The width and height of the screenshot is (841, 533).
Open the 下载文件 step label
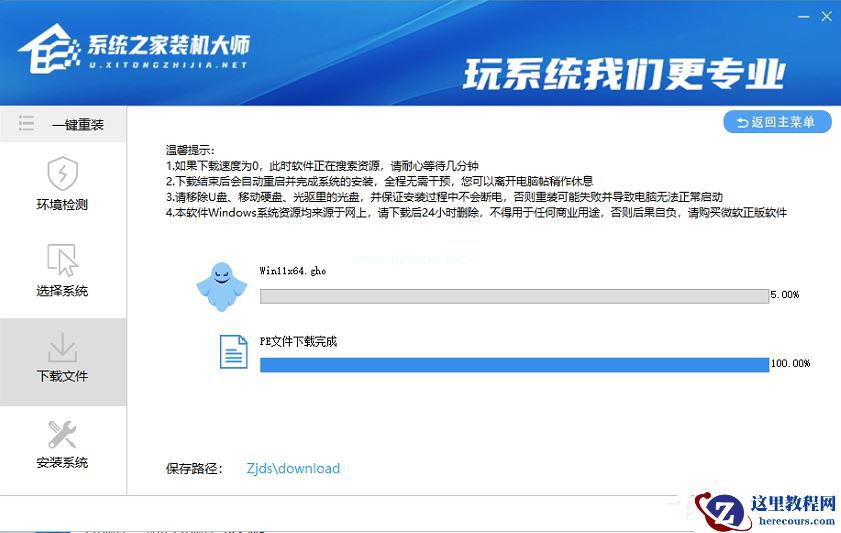click(x=62, y=376)
